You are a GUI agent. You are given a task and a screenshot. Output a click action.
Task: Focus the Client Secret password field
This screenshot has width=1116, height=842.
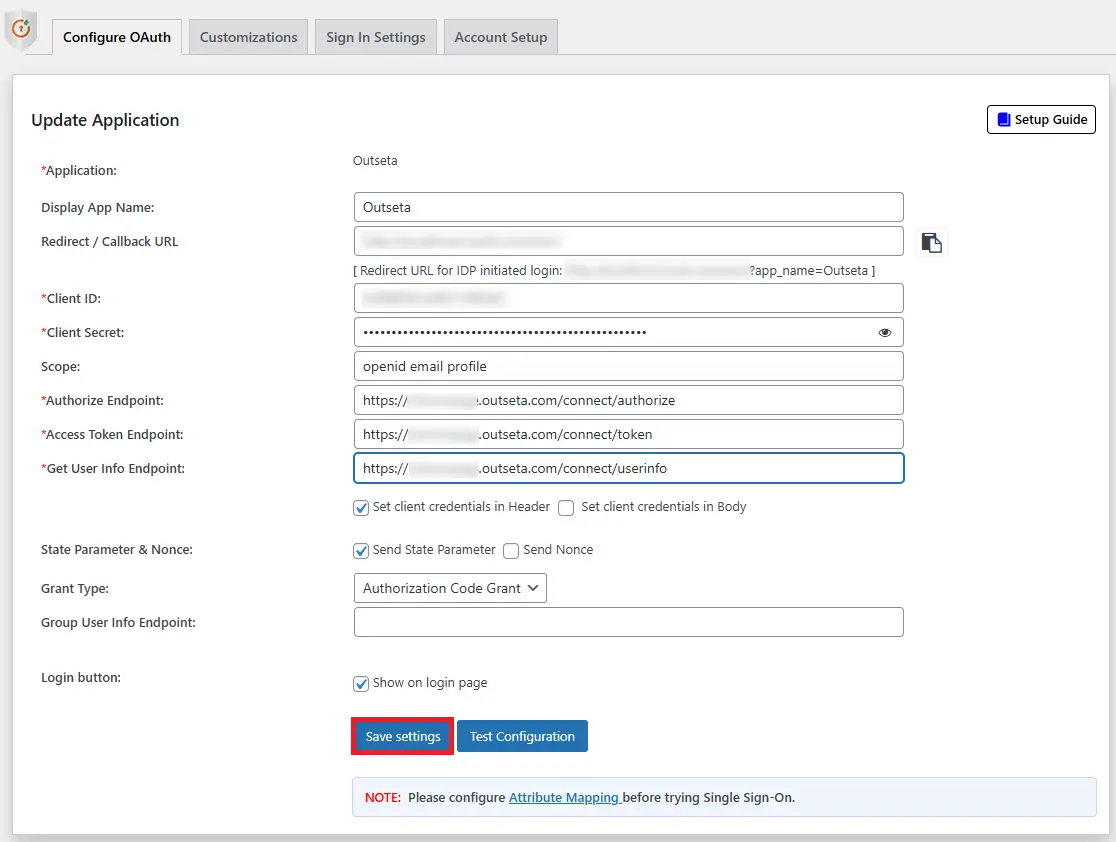tap(628, 332)
